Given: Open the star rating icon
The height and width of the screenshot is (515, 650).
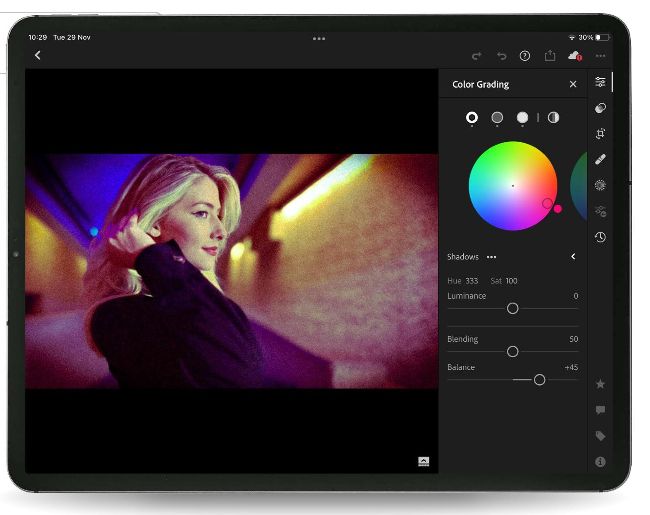Looking at the screenshot, I should [x=600, y=384].
